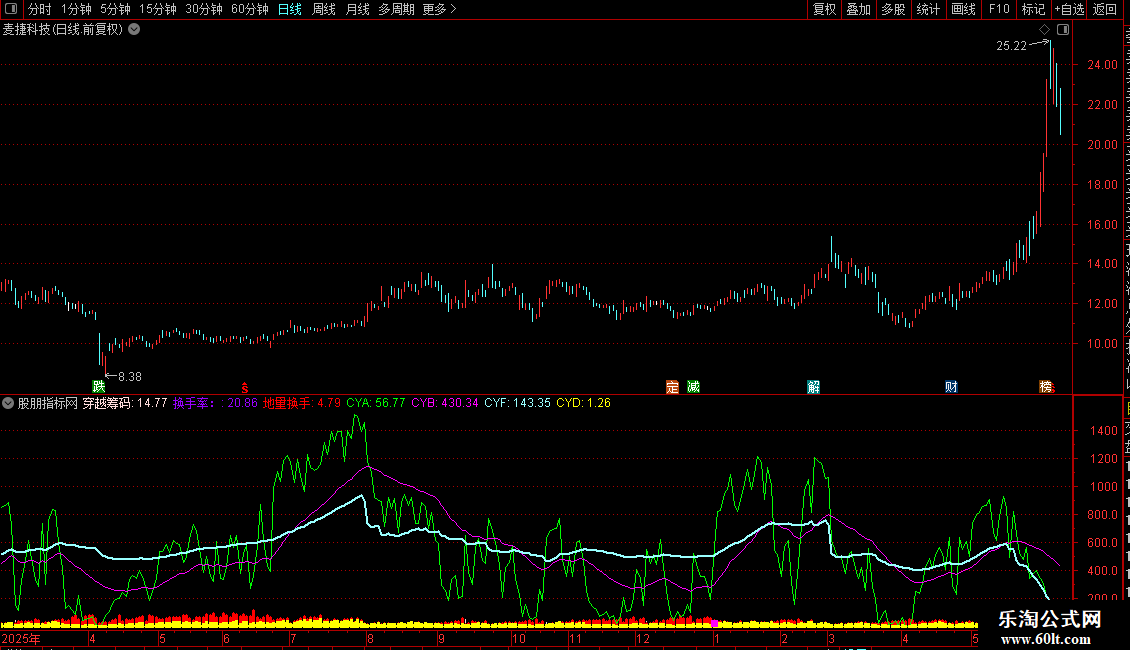1130x650 pixels.
Task: Click the 标记 mark button
Action: coord(1033,9)
